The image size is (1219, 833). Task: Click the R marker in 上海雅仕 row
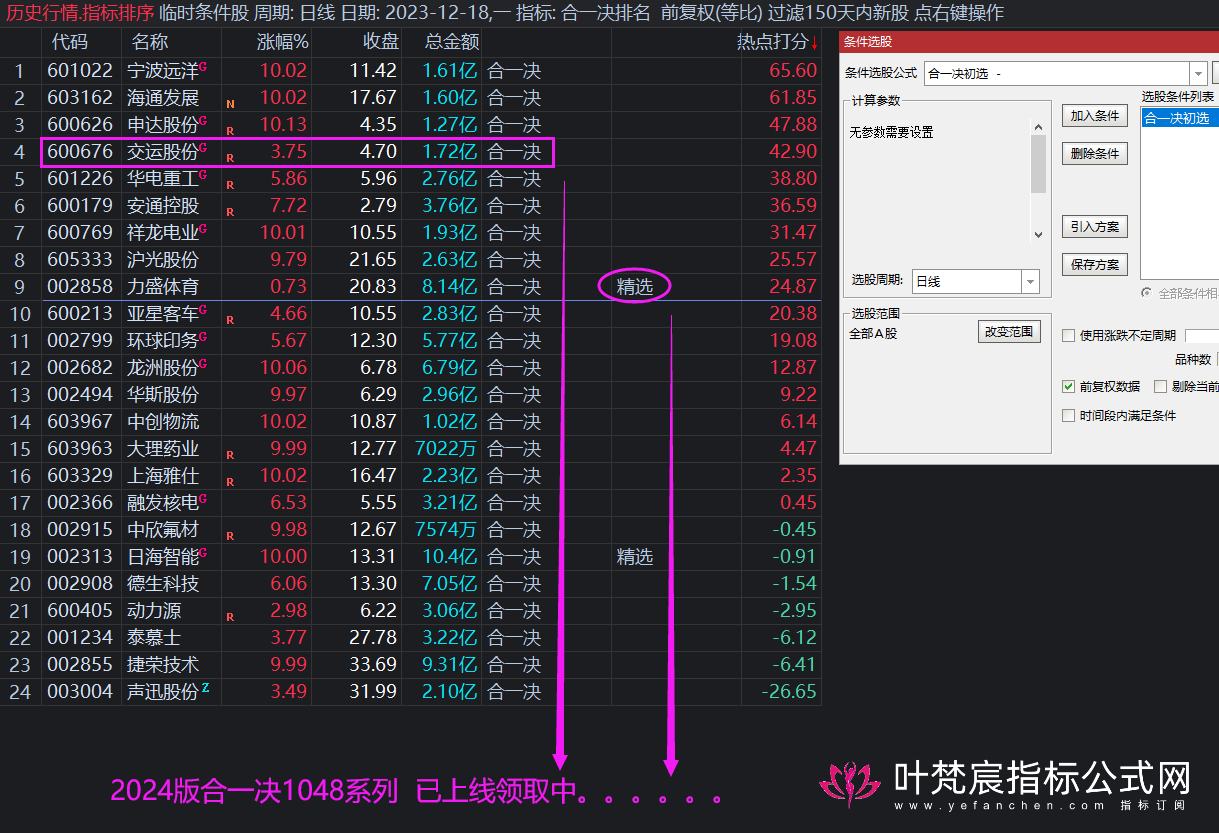click(x=230, y=481)
